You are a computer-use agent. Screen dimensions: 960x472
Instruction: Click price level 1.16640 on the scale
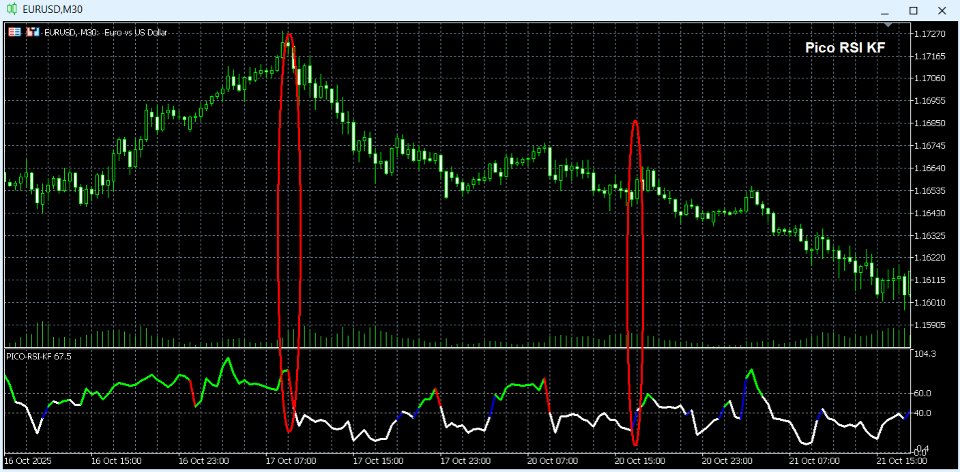pos(929,168)
